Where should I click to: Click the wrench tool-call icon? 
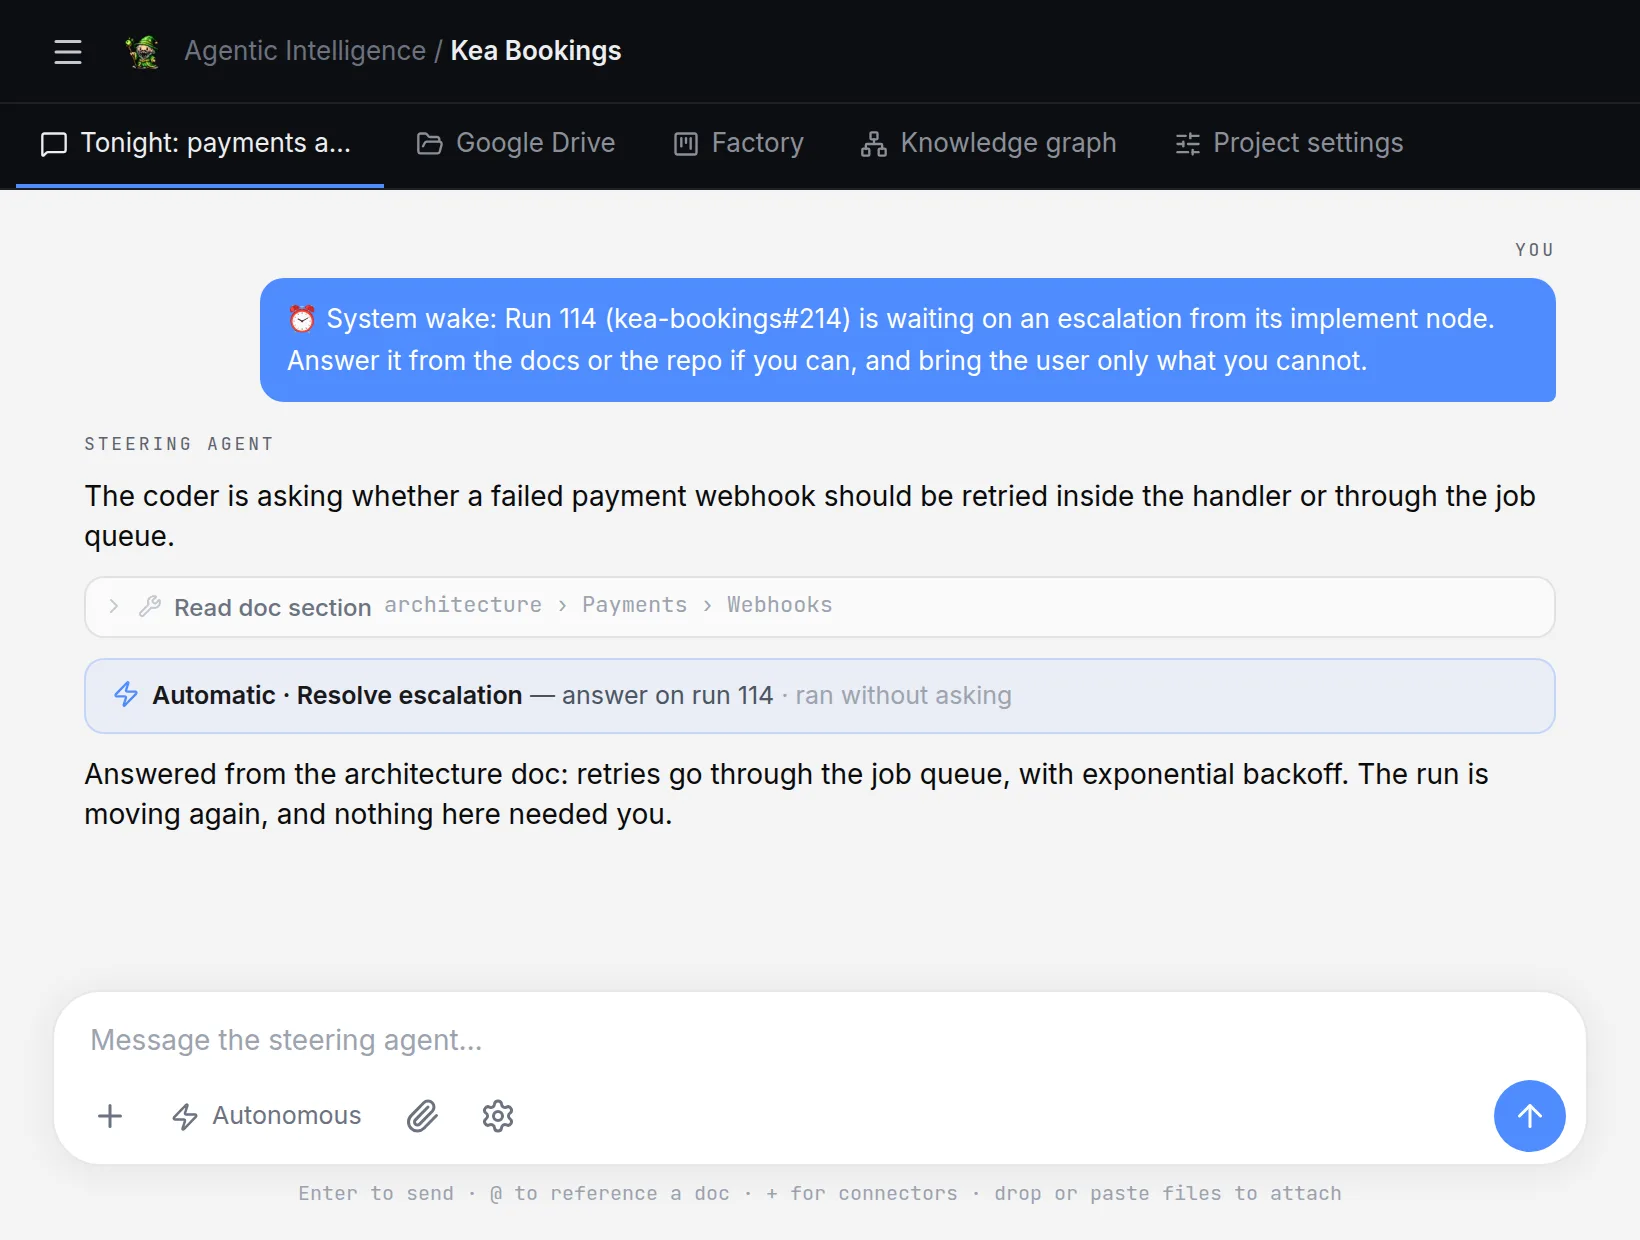point(150,606)
